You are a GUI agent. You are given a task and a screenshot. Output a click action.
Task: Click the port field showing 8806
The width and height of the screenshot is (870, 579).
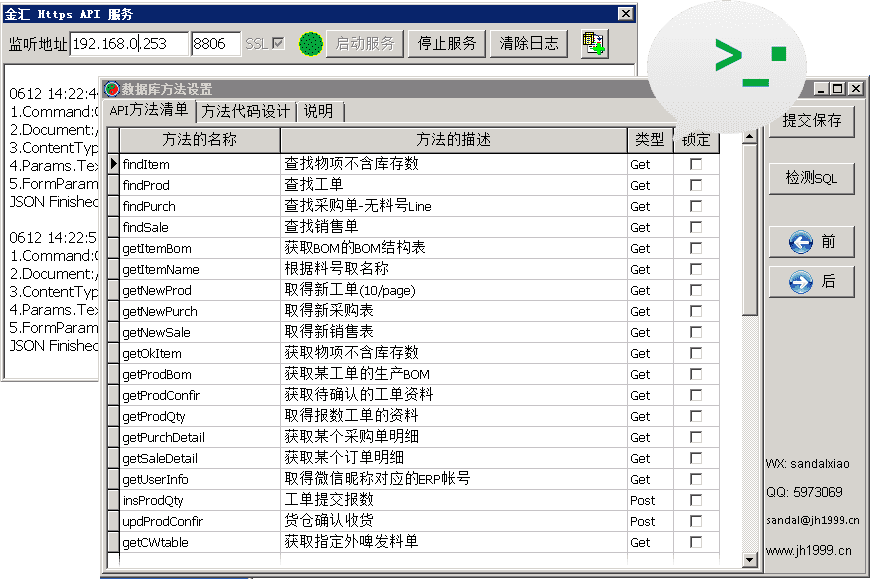215,44
